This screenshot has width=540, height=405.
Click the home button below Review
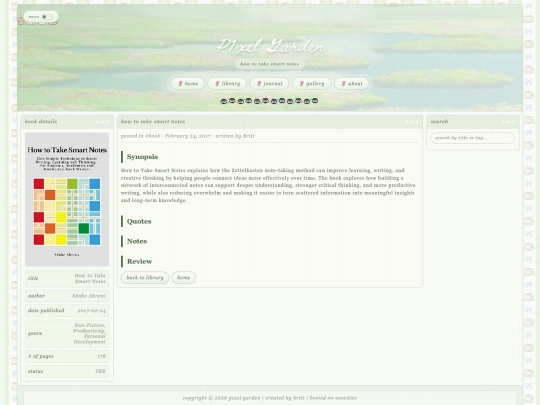pyautogui.click(x=184, y=278)
